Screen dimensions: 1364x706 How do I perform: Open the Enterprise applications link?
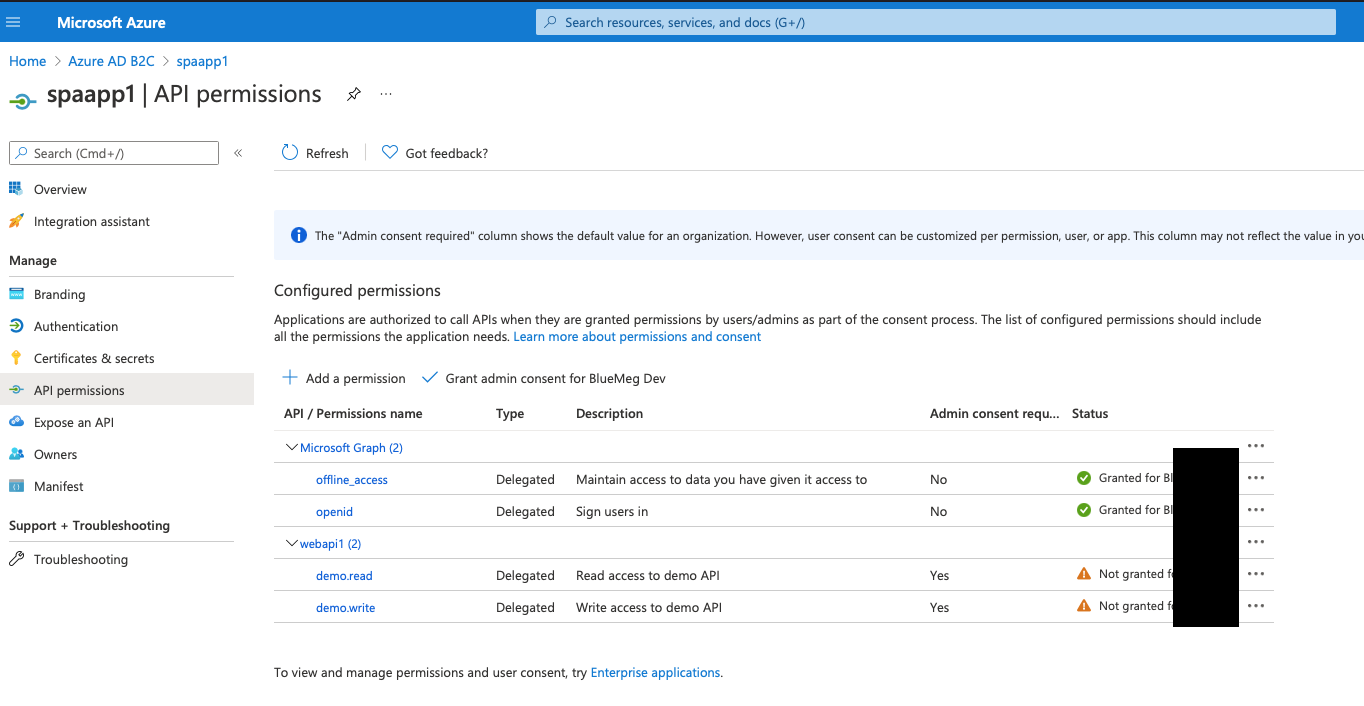[x=655, y=672]
